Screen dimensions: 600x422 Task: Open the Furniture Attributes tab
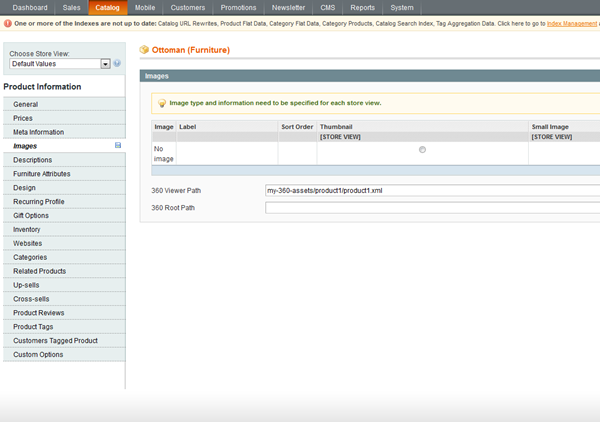click(42, 174)
